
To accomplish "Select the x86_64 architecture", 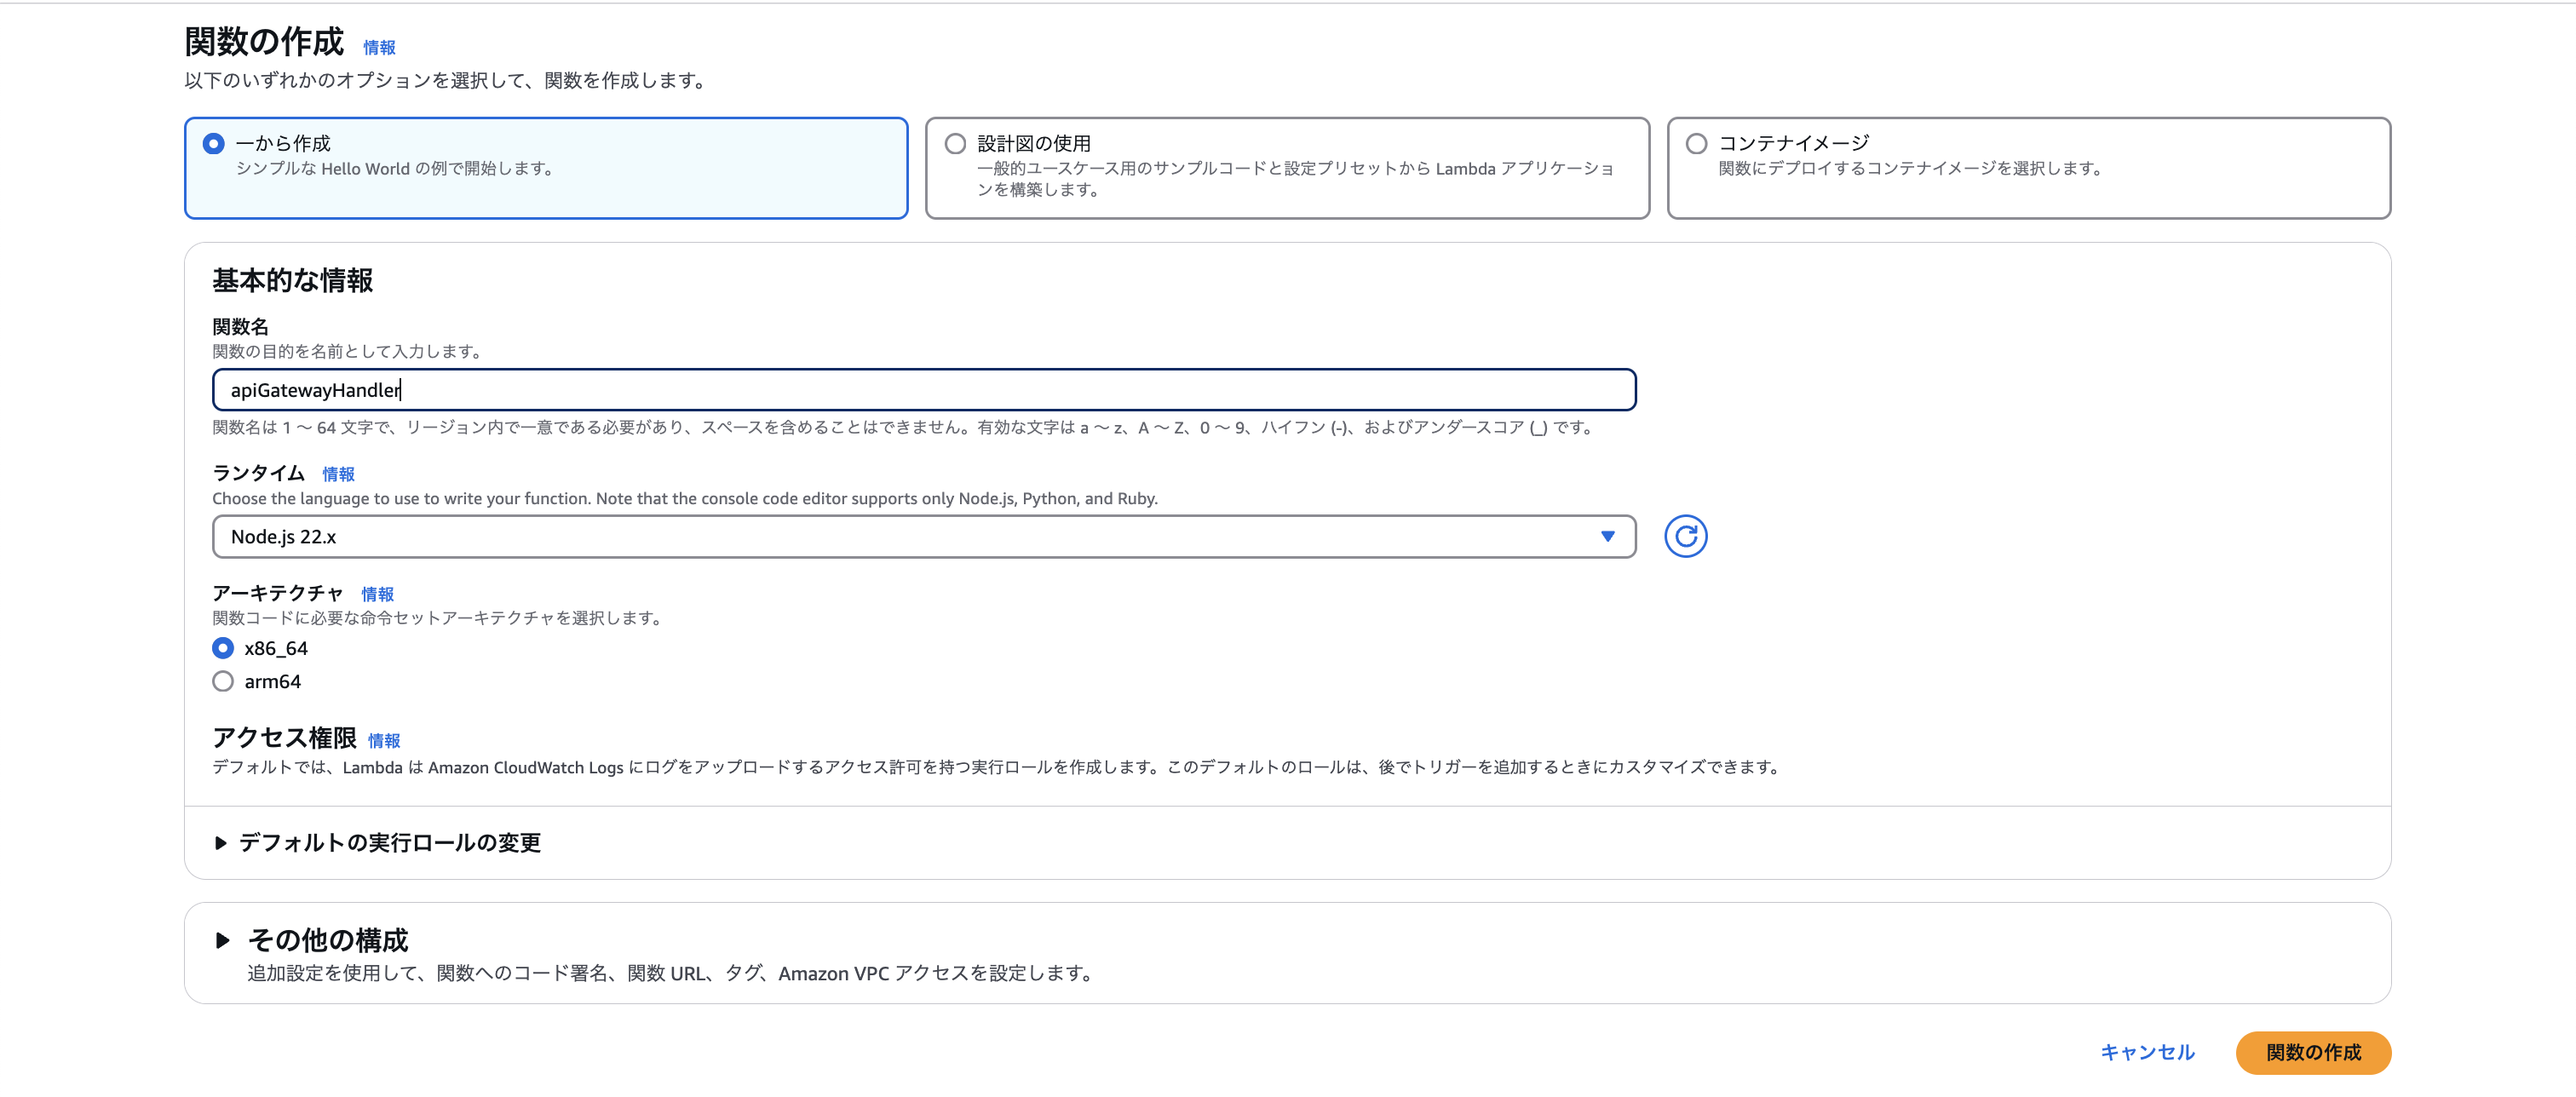I will coord(222,648).
